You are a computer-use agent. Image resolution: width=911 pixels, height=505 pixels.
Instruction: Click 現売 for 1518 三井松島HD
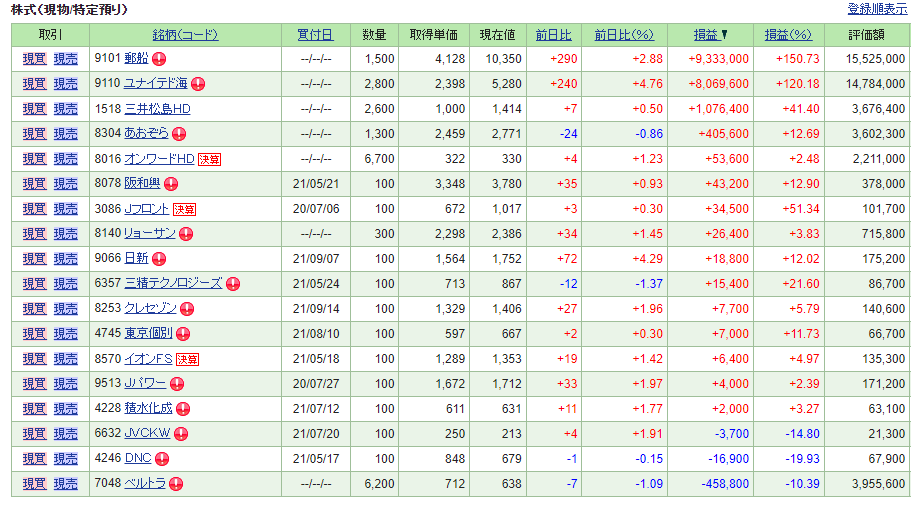click(66, 109)
